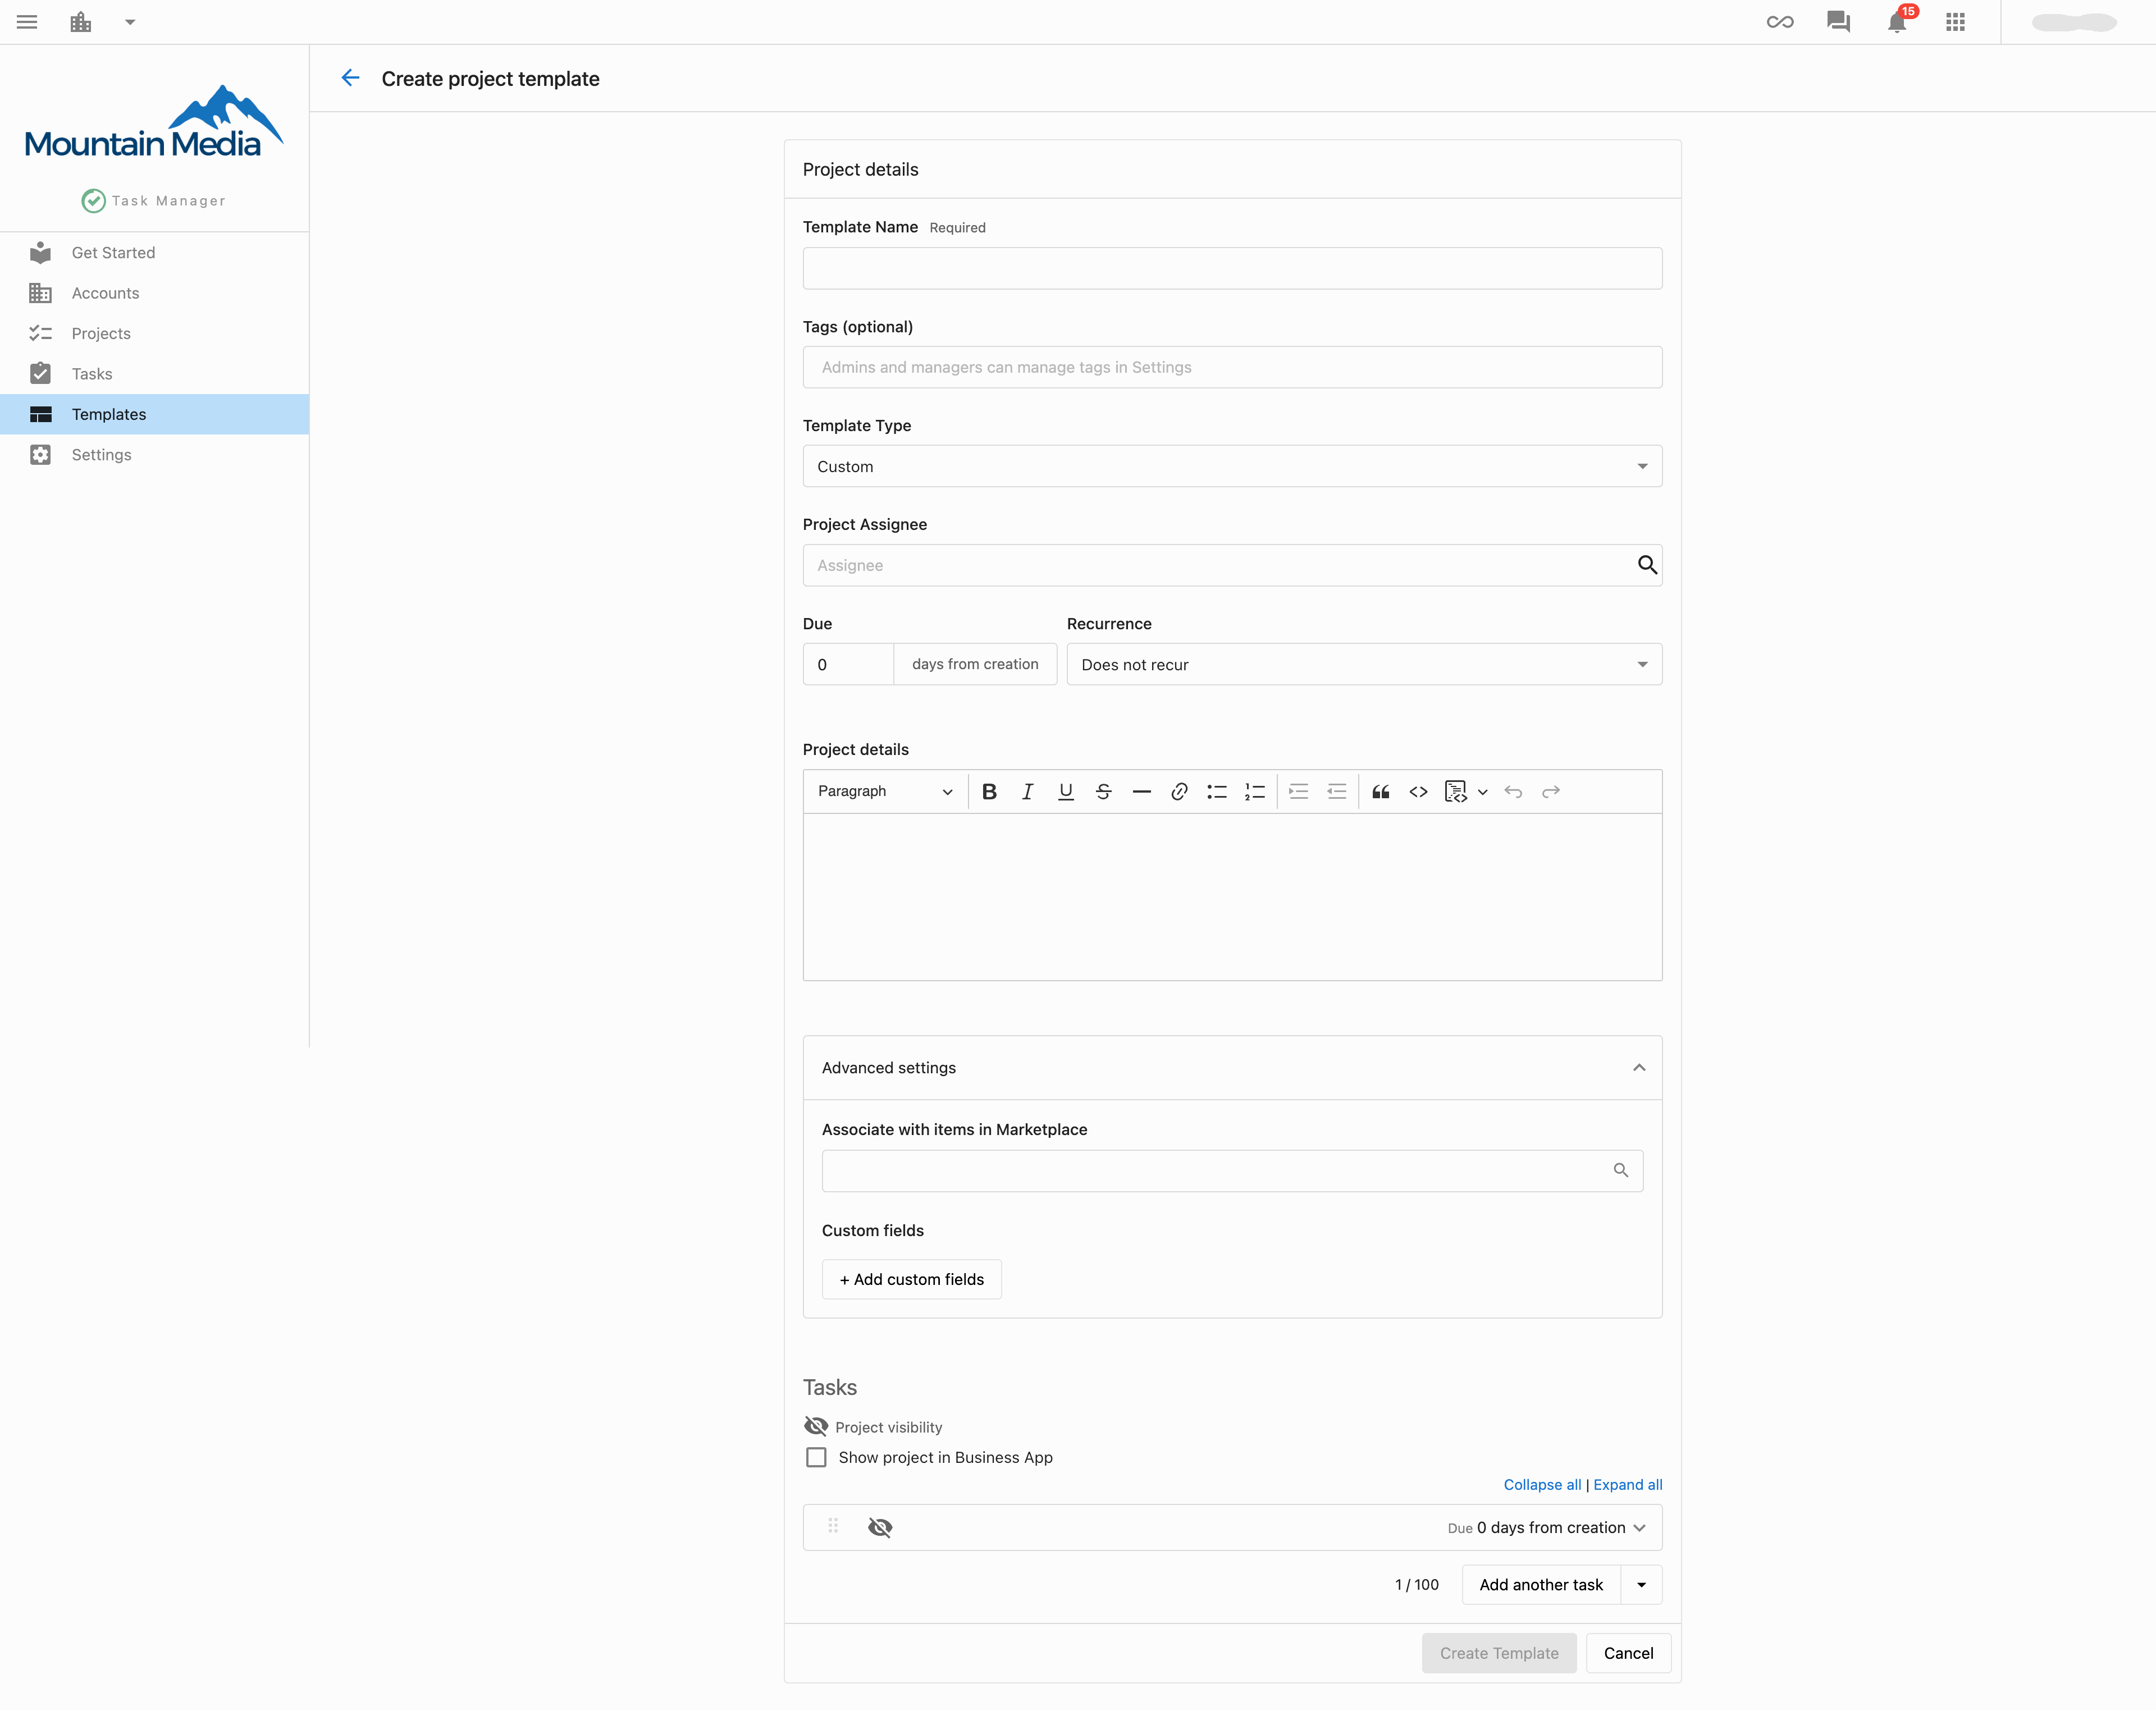
Task: Insert a link in editor
Action: tap(1179, 791)
